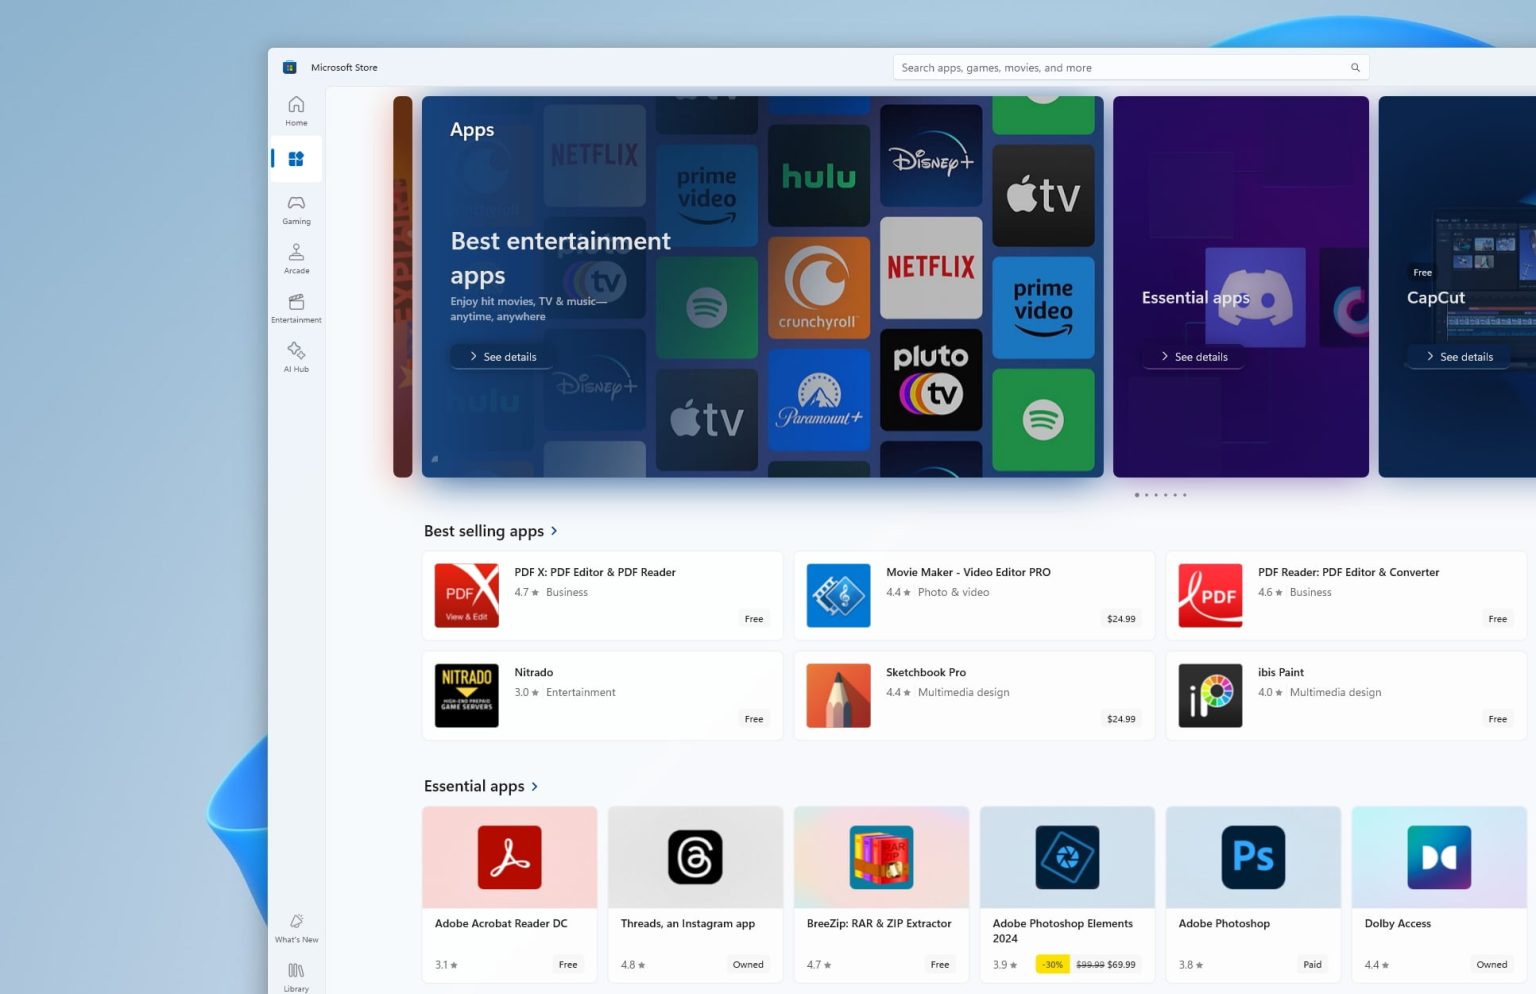This screenshot has height=994, width=1536.
Task: Go to the Arcade section
Action: pyautogui.click(x=296, y=258)
